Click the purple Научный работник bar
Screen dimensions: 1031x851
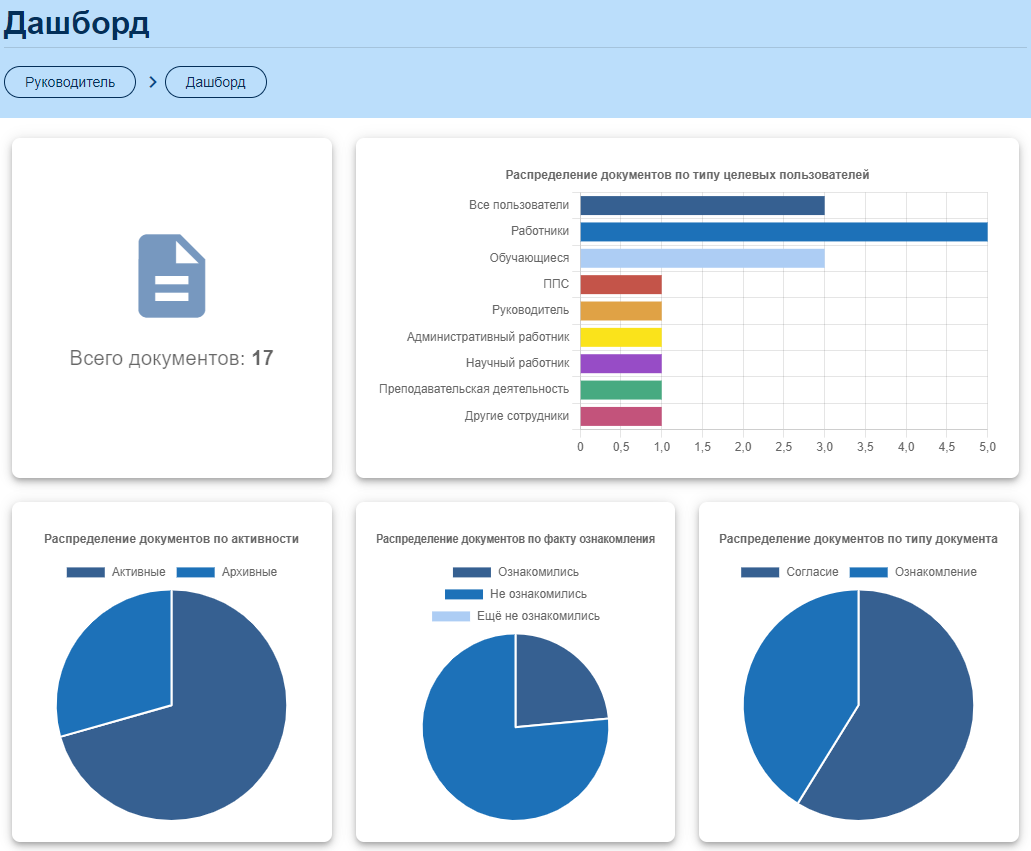click(x=621, y=363)
